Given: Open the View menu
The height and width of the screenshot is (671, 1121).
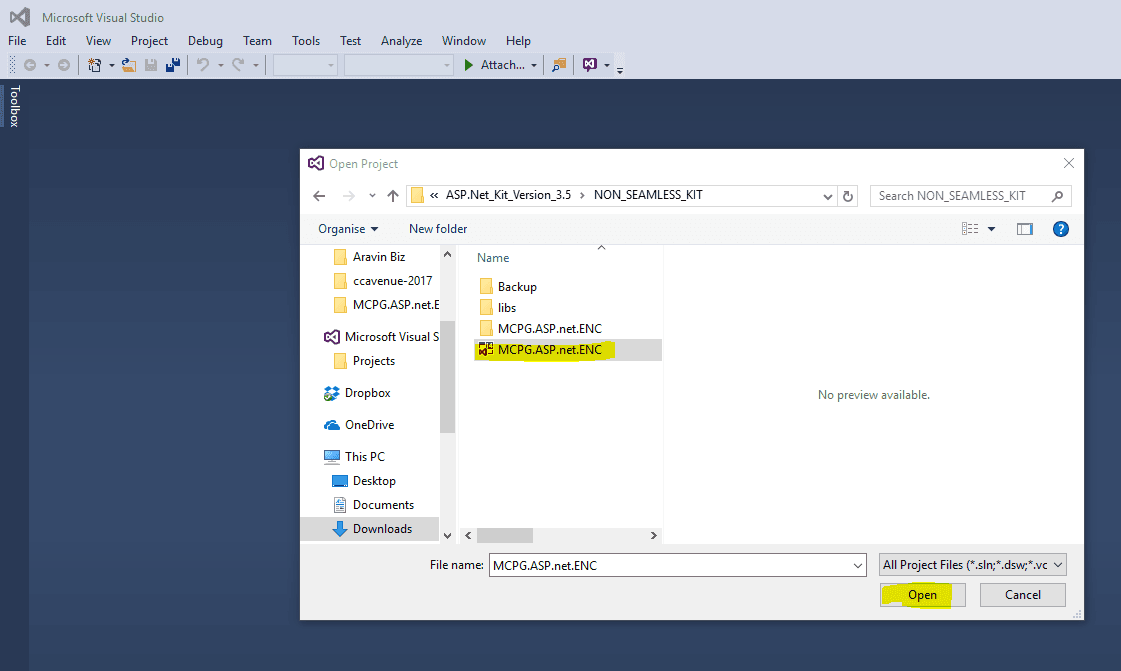Looking at the screenshot, I should (99, 41).
